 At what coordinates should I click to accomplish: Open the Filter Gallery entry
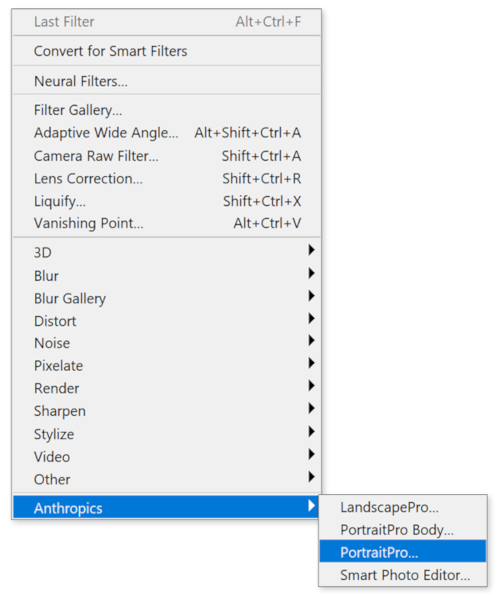[x=167, y=110]
